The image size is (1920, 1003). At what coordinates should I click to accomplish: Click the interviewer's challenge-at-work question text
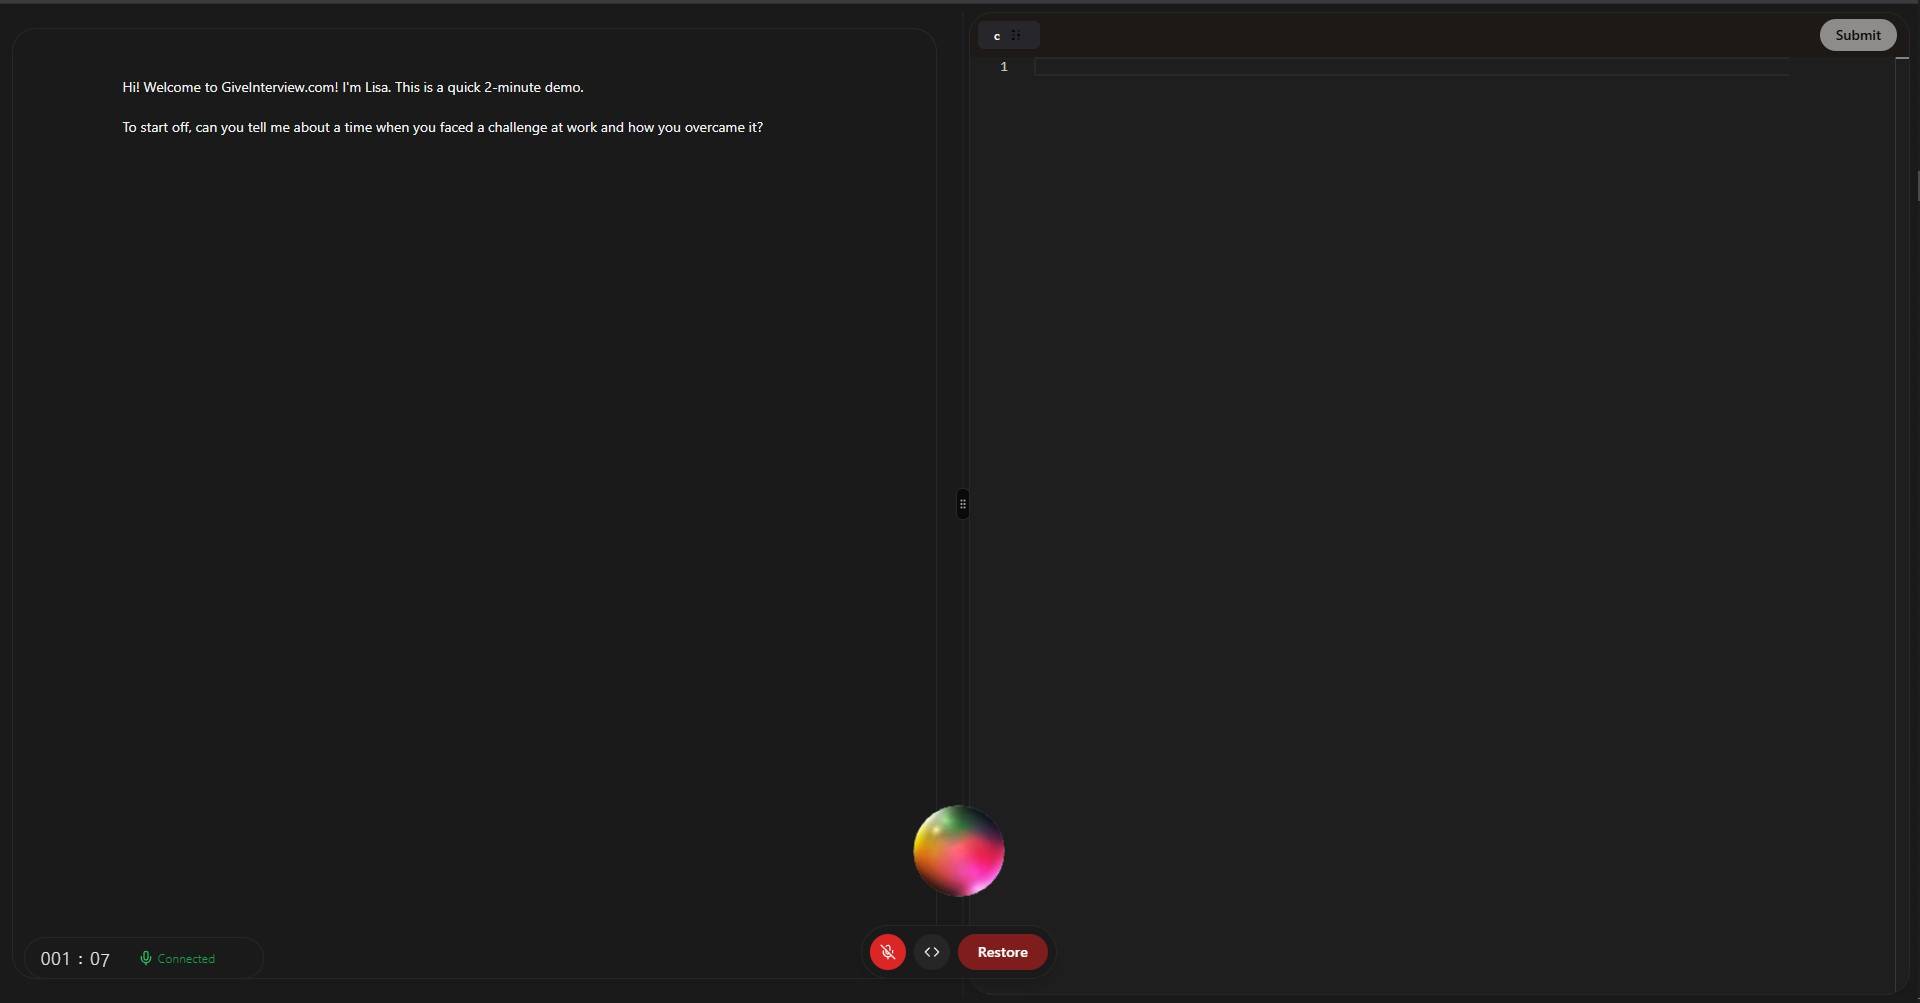coord(442,127)
